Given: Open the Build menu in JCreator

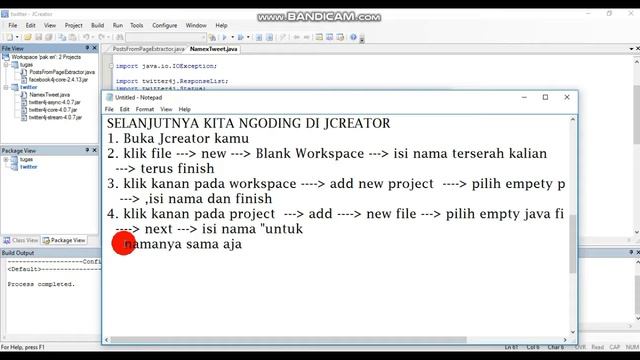Looking at the screenshot, I should pos(97,25).
